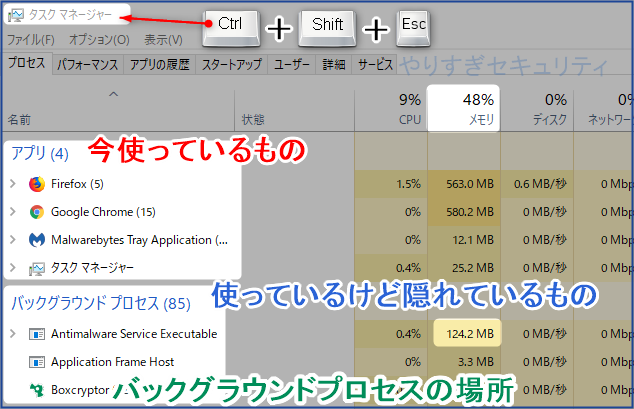Toggle sort arrow above 名前 column
Viewport: 634px width, 409px height.
point(114,94)
